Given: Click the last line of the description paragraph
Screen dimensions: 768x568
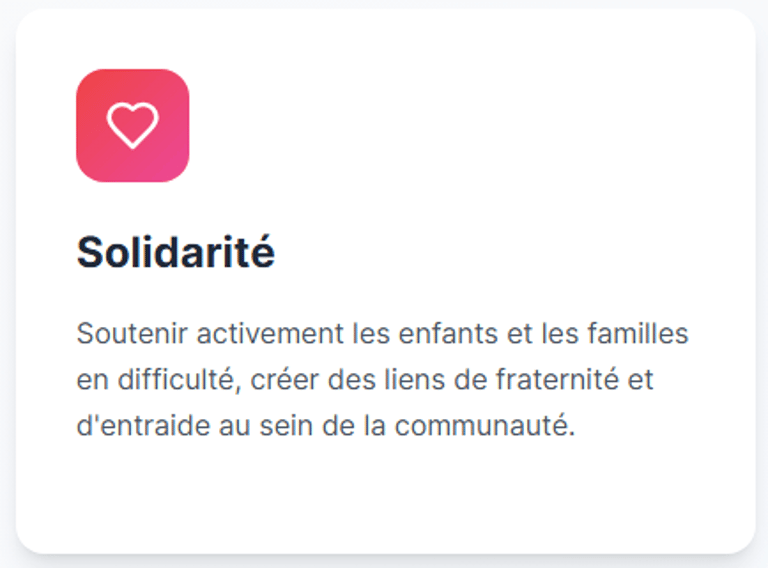Looking at the screenshot, I should pyautogui.click(x=326, y=426).
